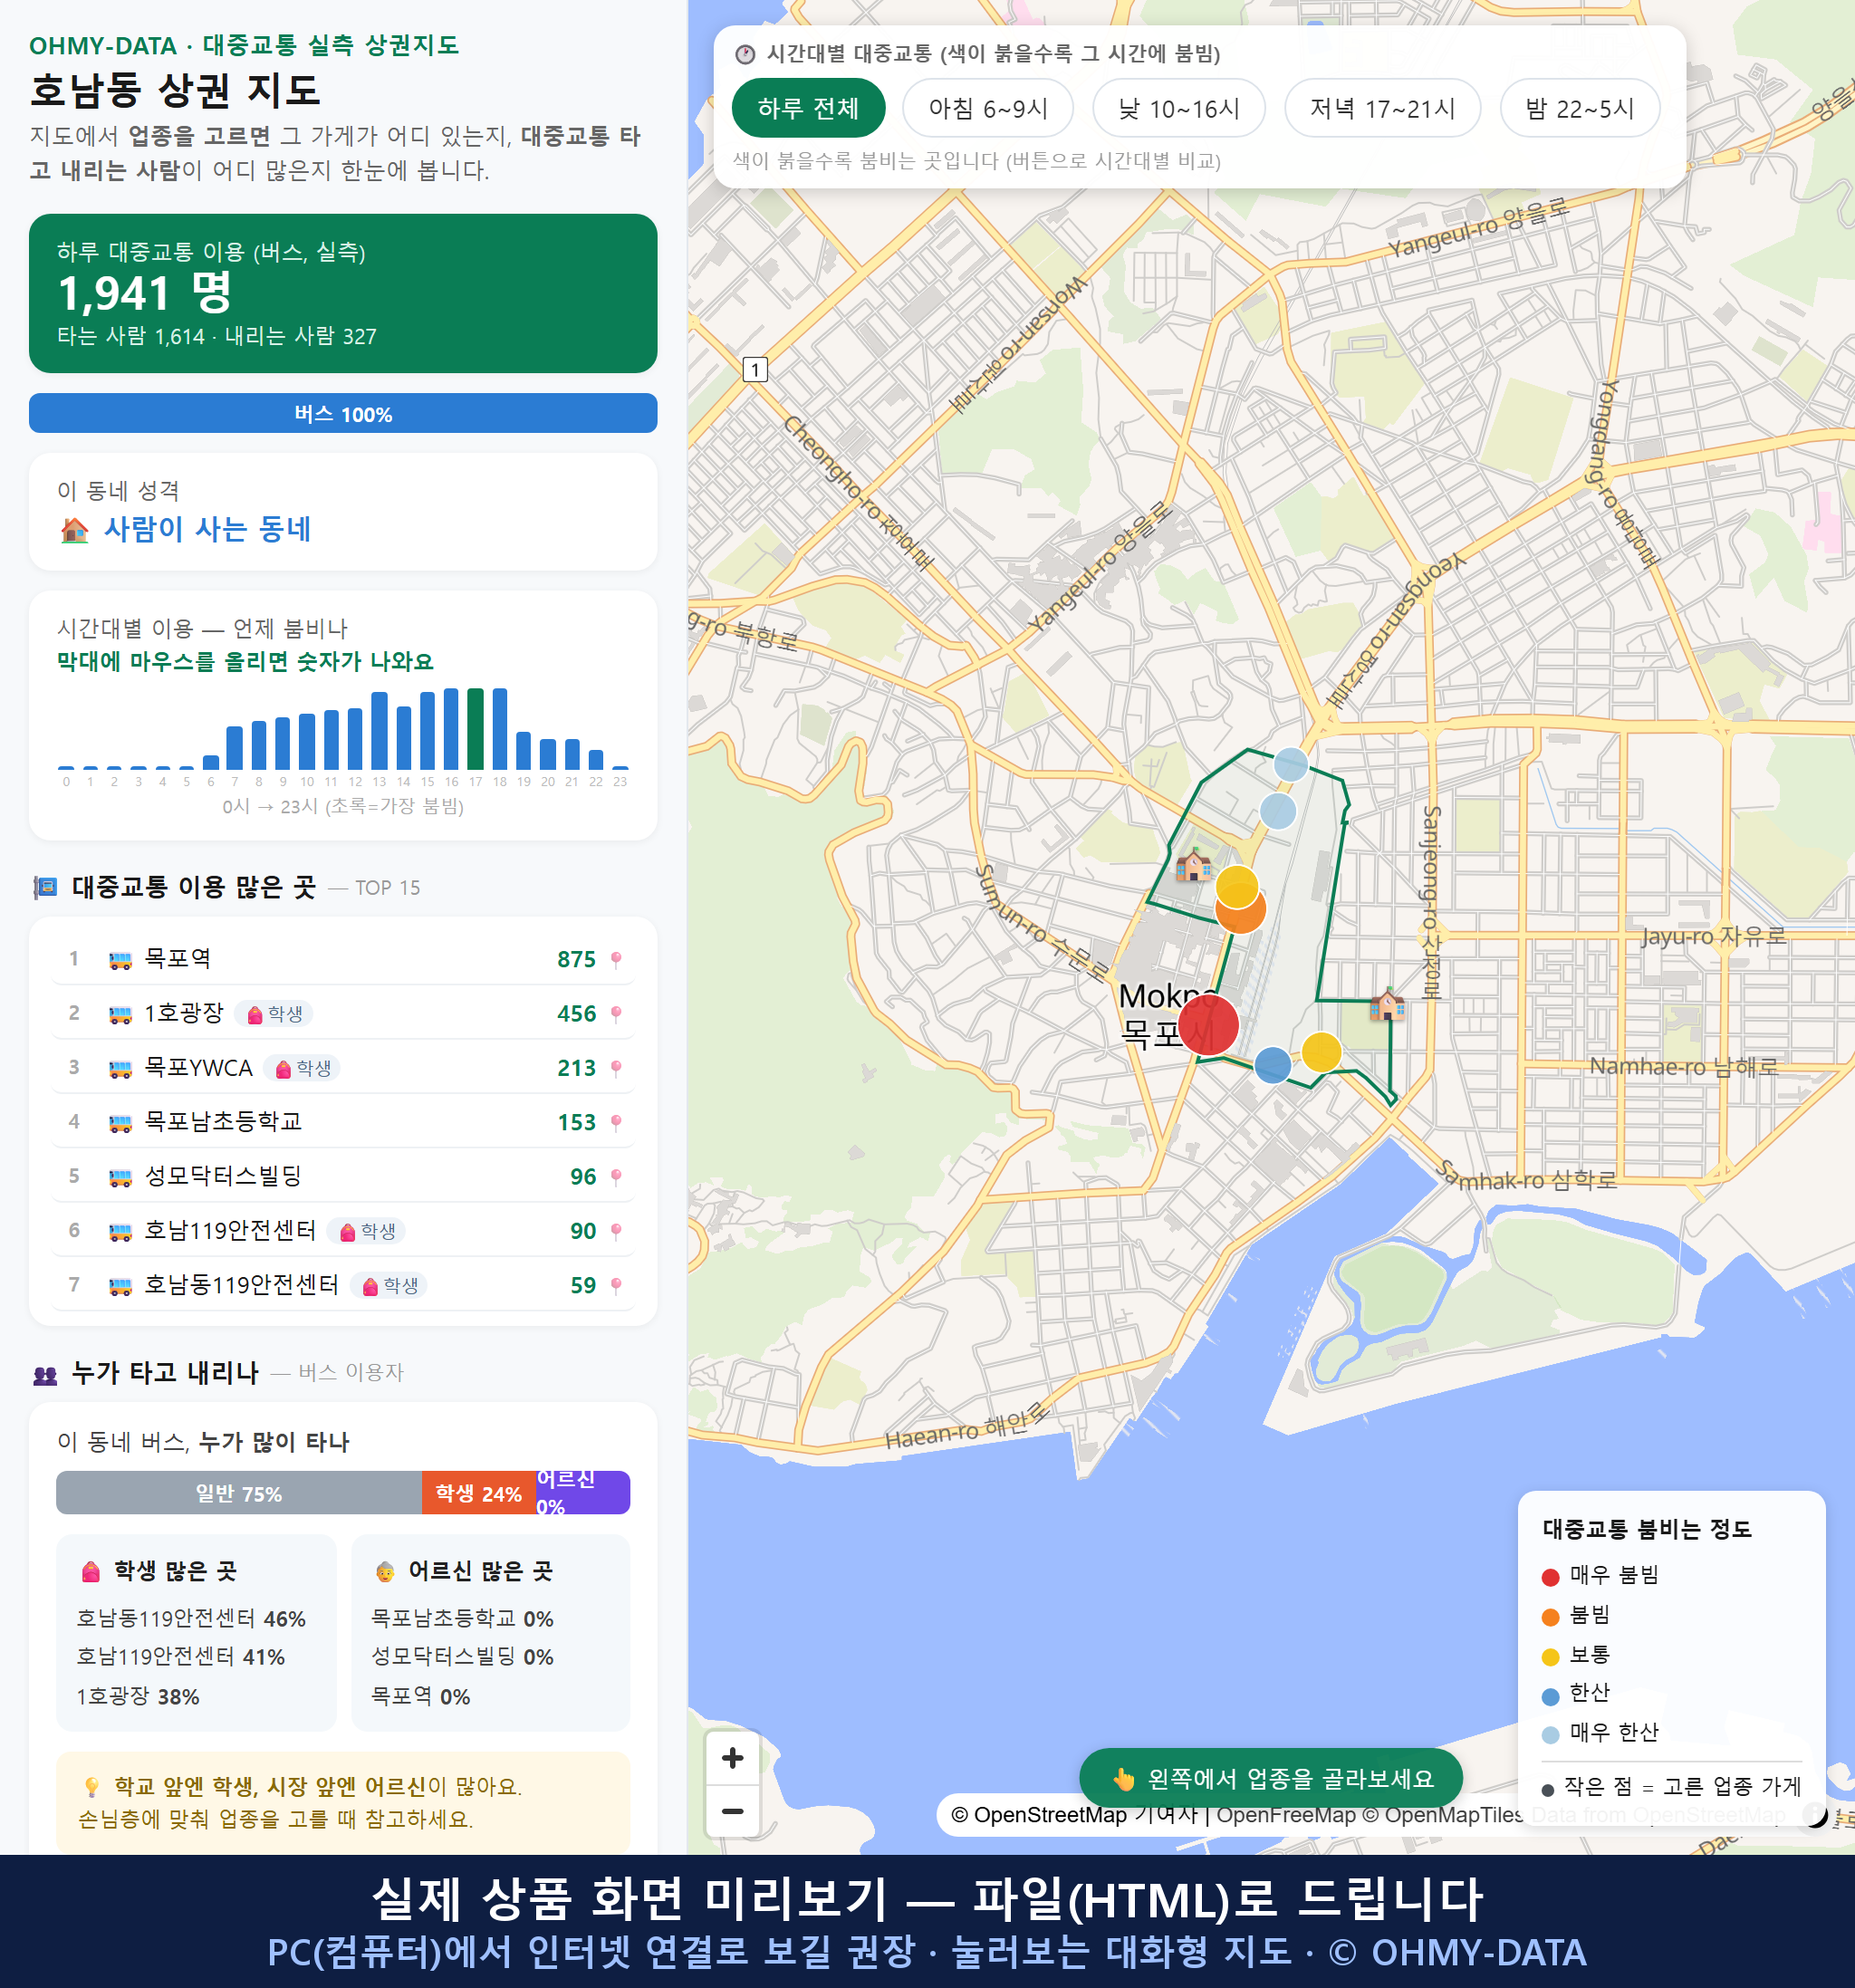Screen dimensions: 1855x1988
Task: Click the bus icon beside 목포역
Action: 120,960
